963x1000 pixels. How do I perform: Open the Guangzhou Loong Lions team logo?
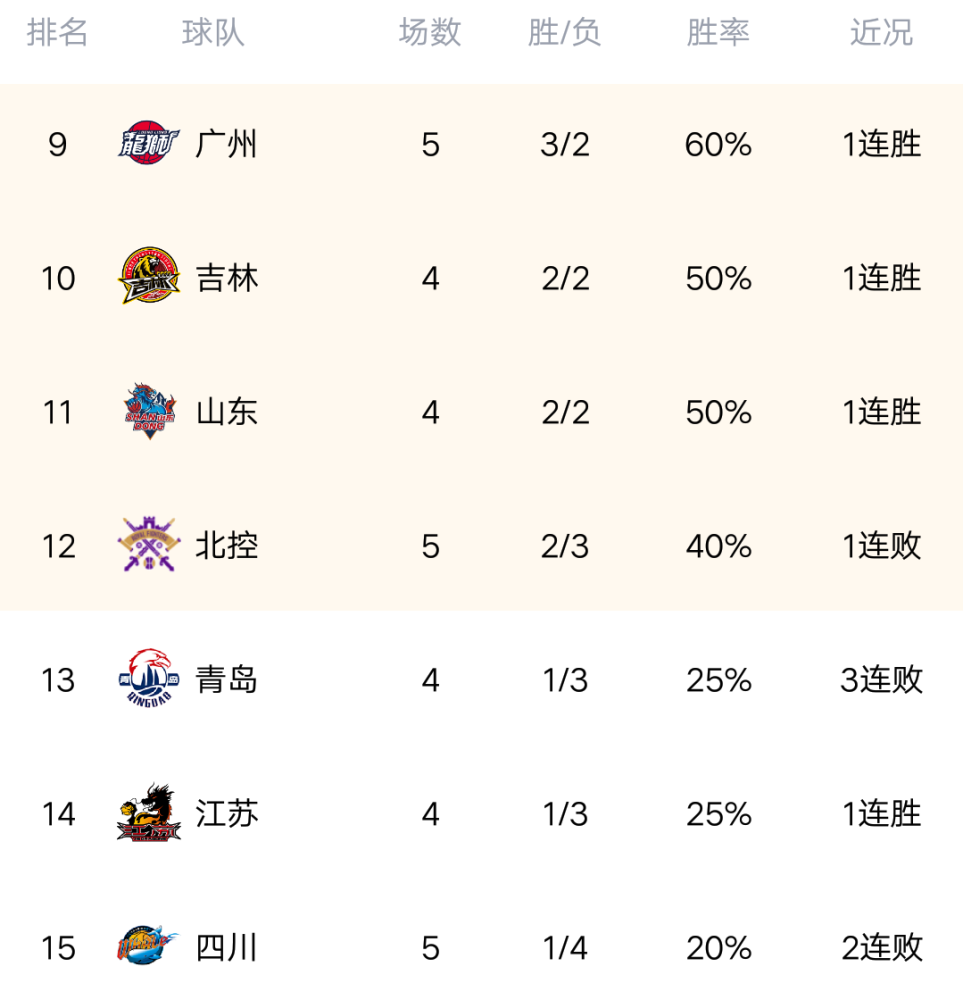tap(149, 143)
